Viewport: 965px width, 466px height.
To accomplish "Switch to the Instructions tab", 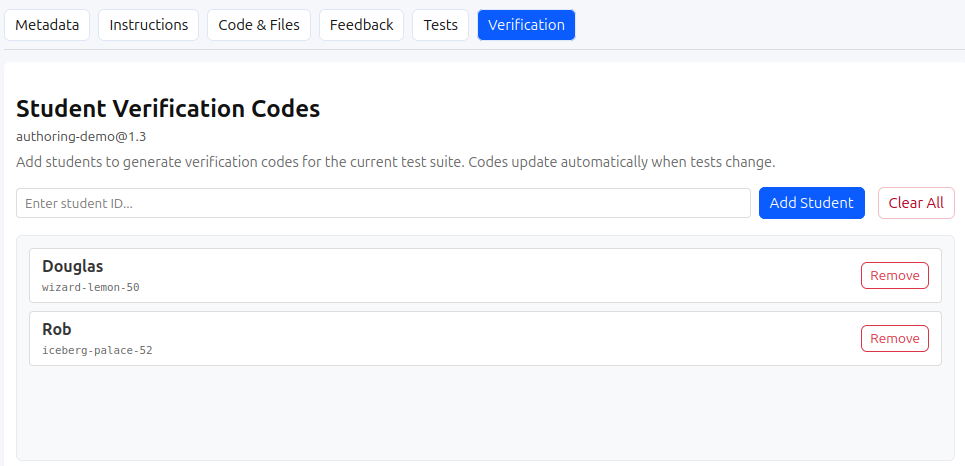I will (148, 25).
